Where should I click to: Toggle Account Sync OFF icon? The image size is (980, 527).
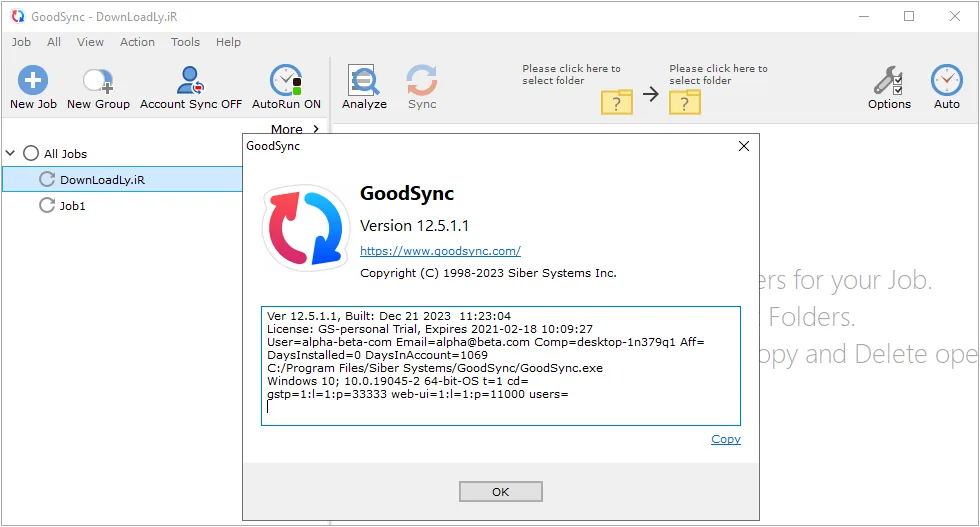(190, 81)
